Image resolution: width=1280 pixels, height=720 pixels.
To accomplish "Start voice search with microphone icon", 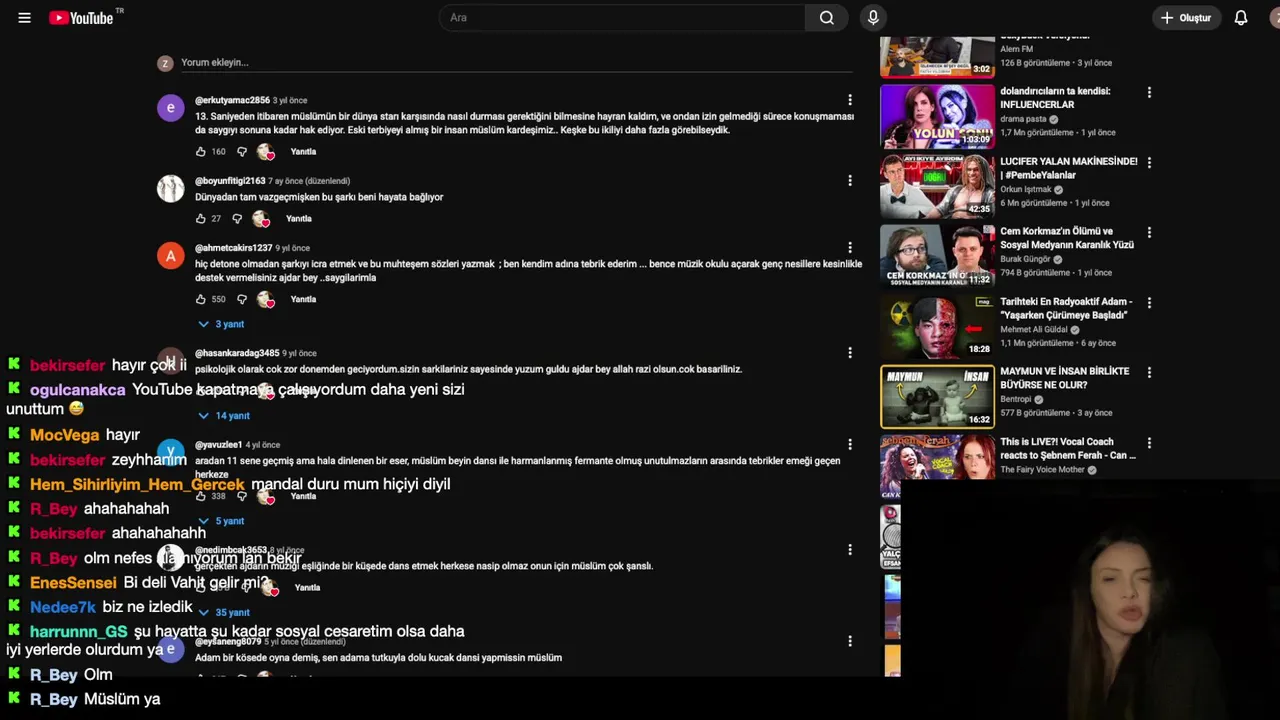I will point(873,17).
